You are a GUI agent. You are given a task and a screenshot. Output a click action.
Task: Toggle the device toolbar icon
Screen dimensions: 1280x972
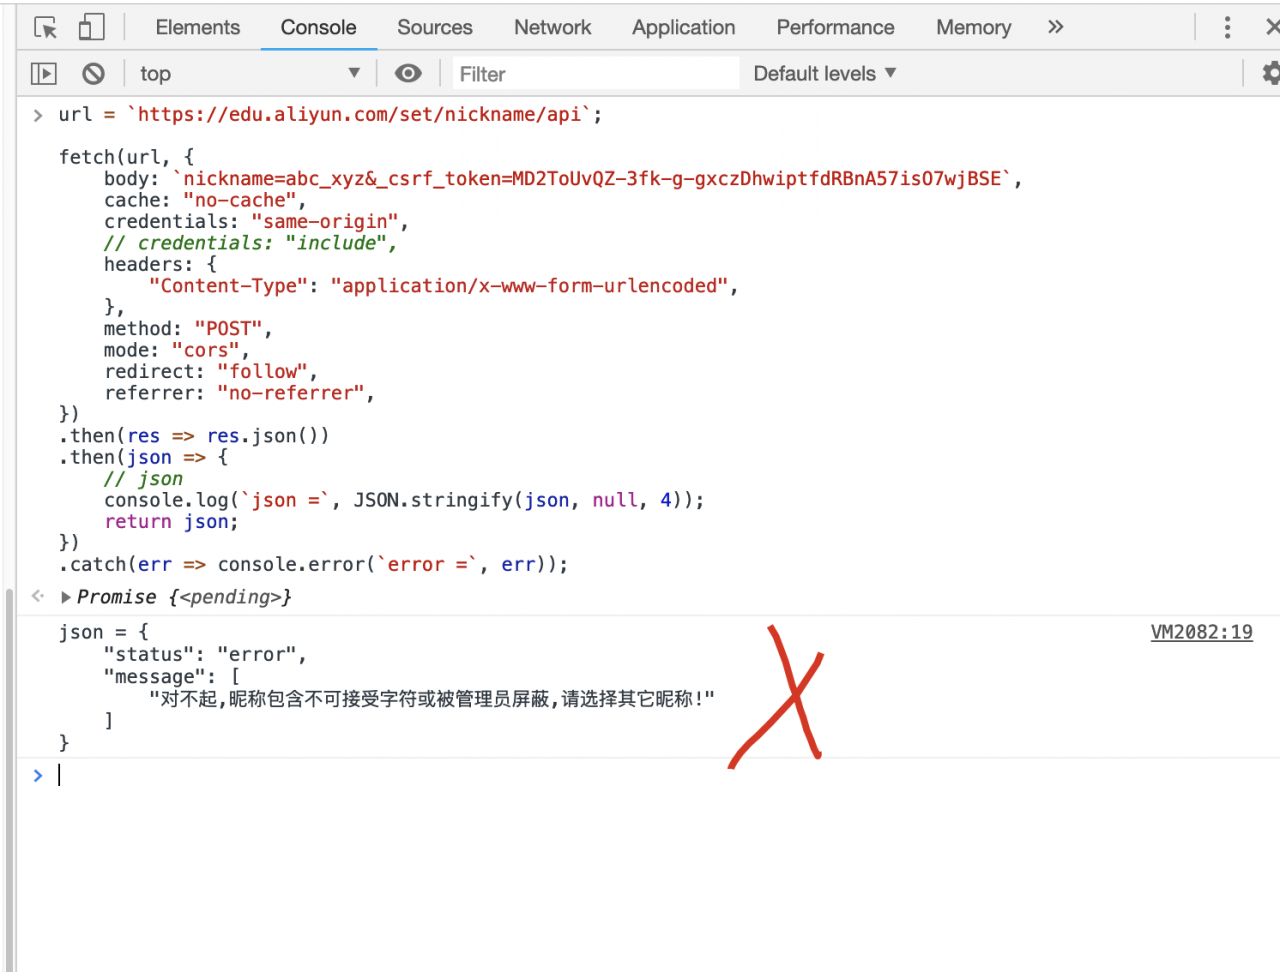(91, 27)
